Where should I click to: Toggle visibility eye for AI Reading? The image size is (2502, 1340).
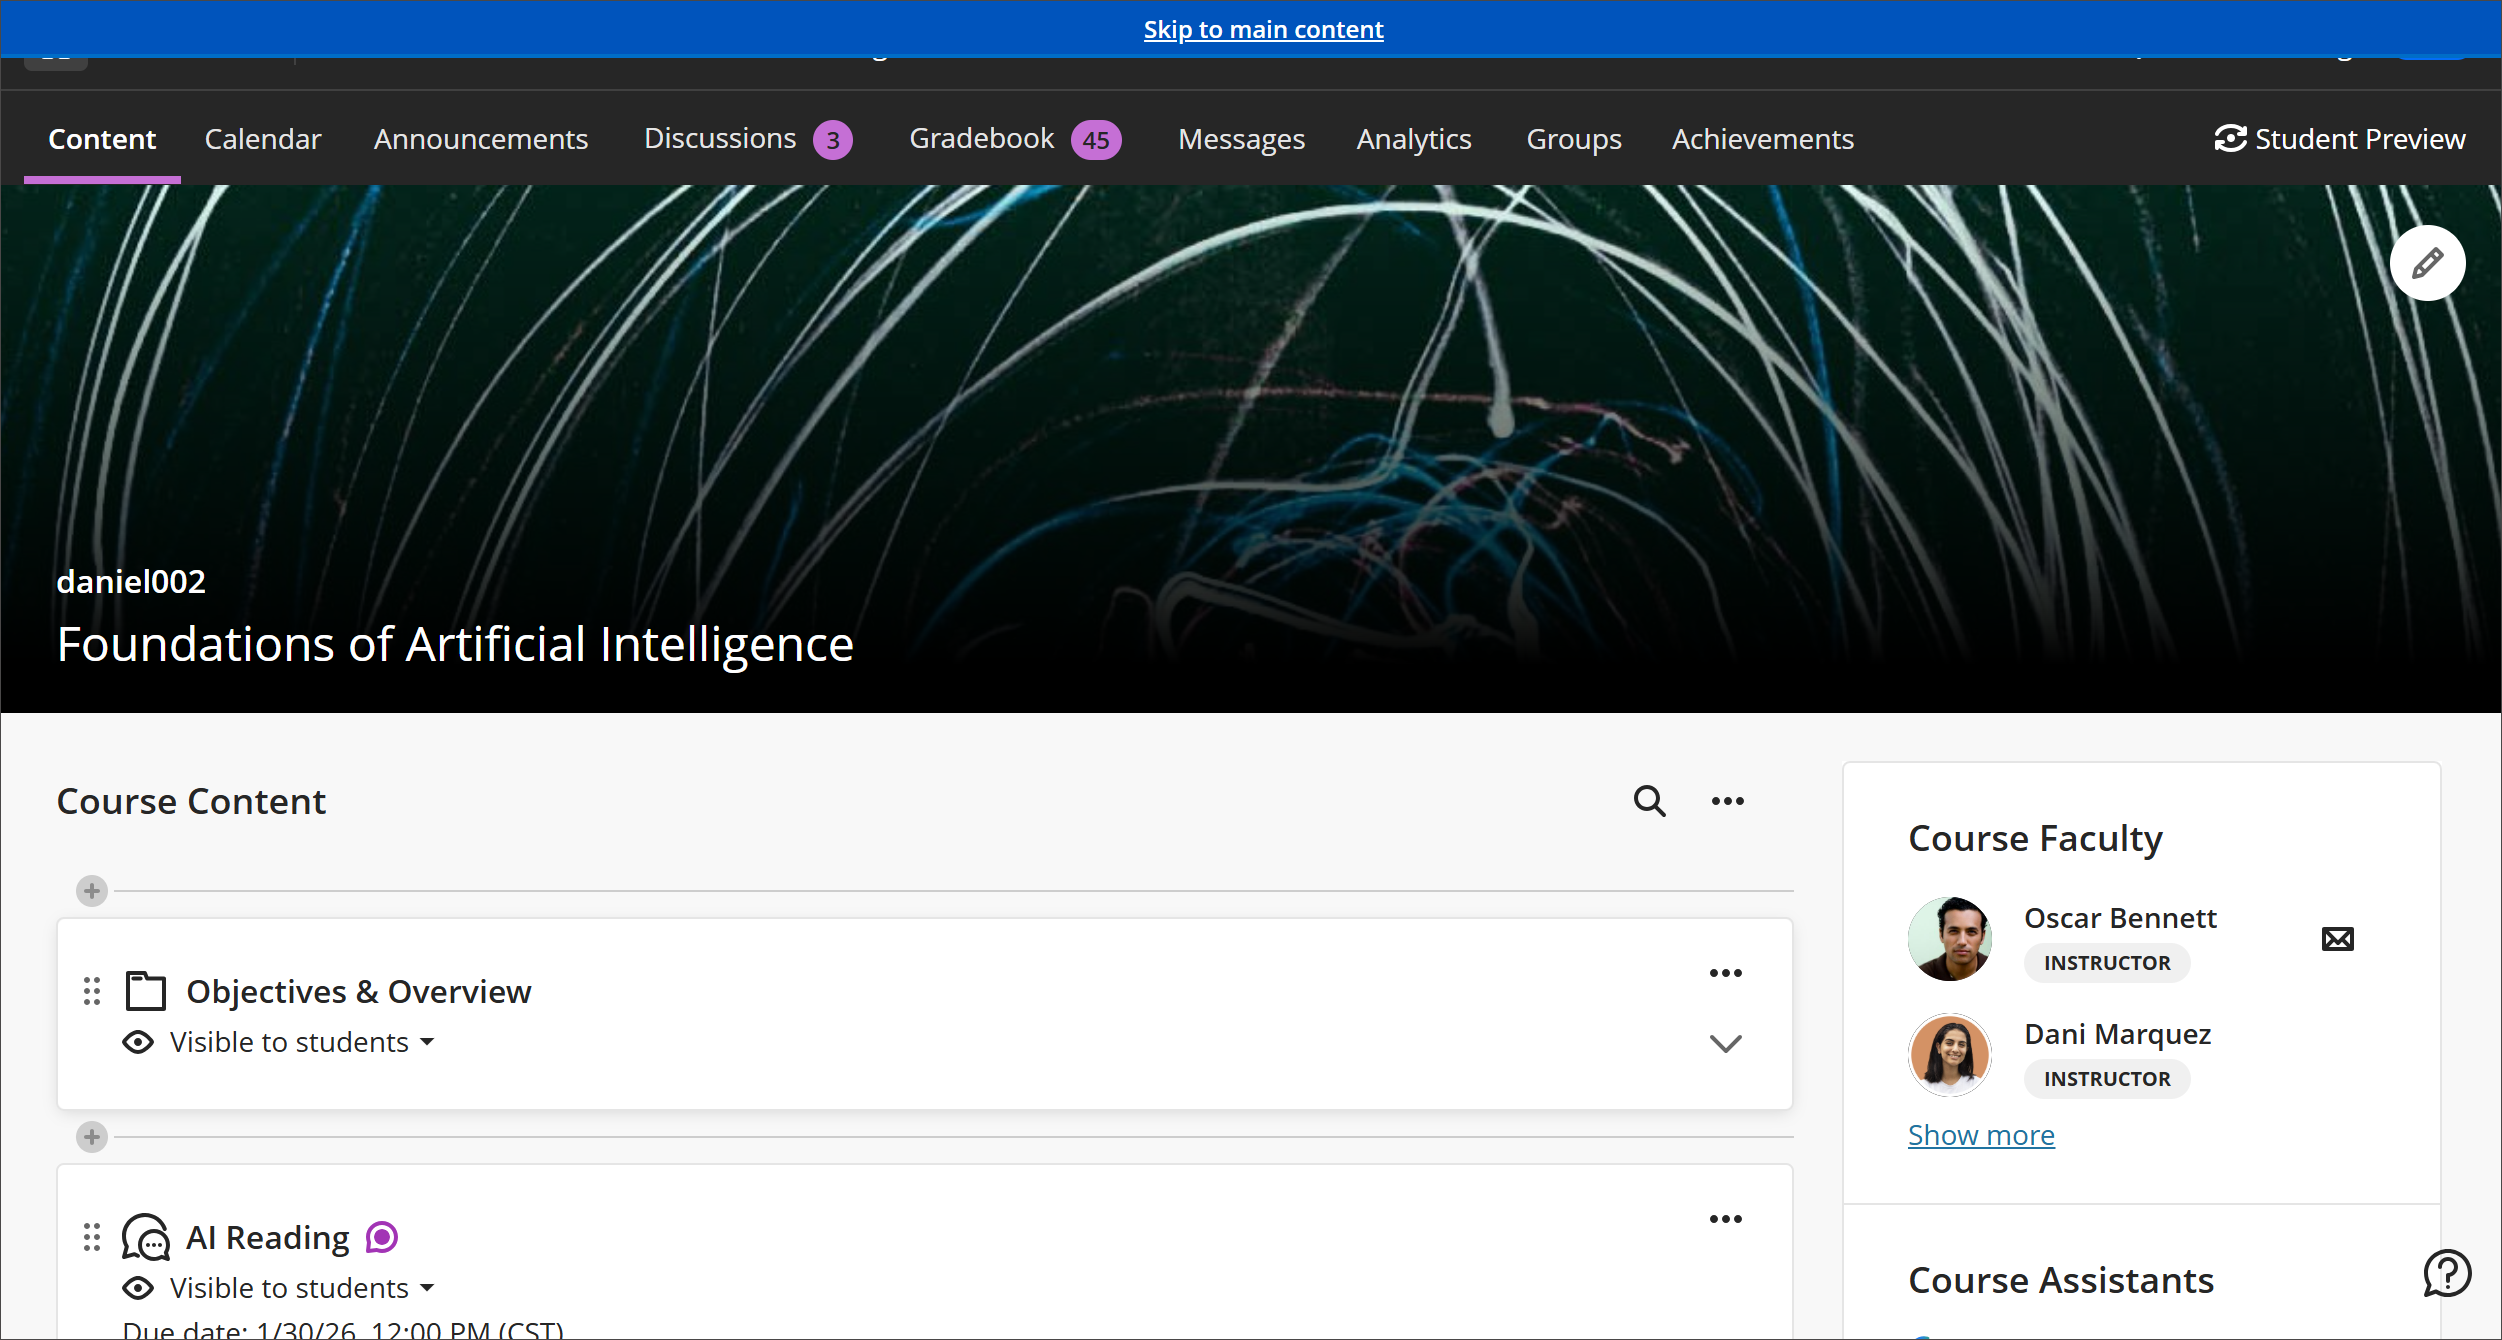click(137, 1287)
